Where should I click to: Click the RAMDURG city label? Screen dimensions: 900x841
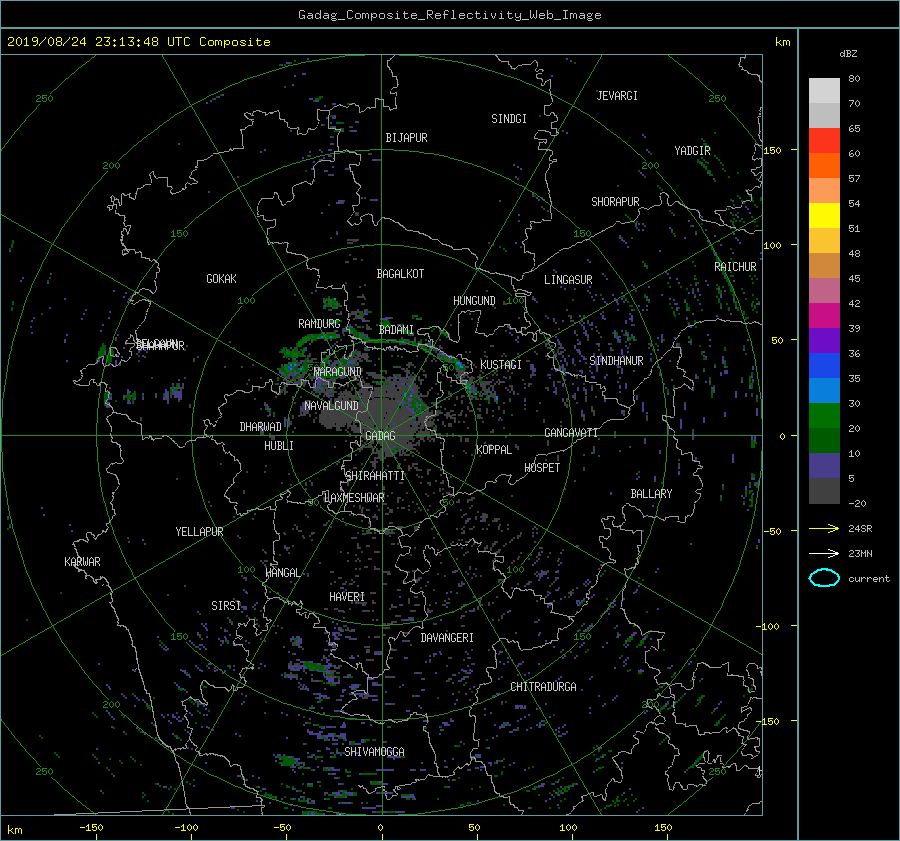point(319,324)
